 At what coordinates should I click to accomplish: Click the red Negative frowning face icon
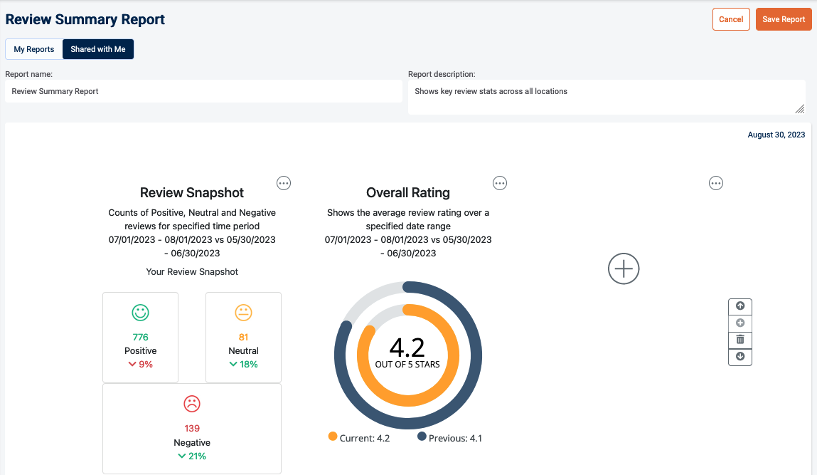[192, 404]
